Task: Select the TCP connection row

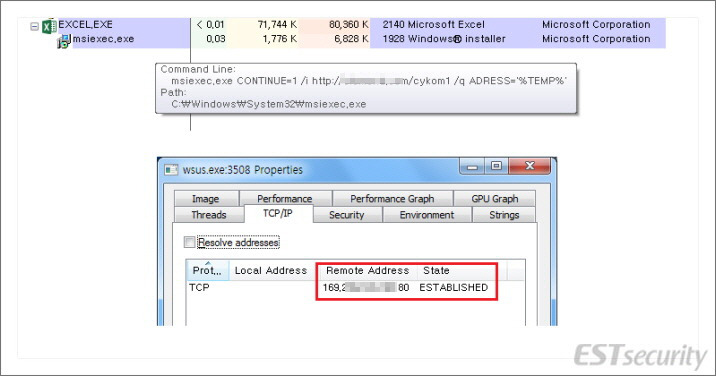Action: 355,287
